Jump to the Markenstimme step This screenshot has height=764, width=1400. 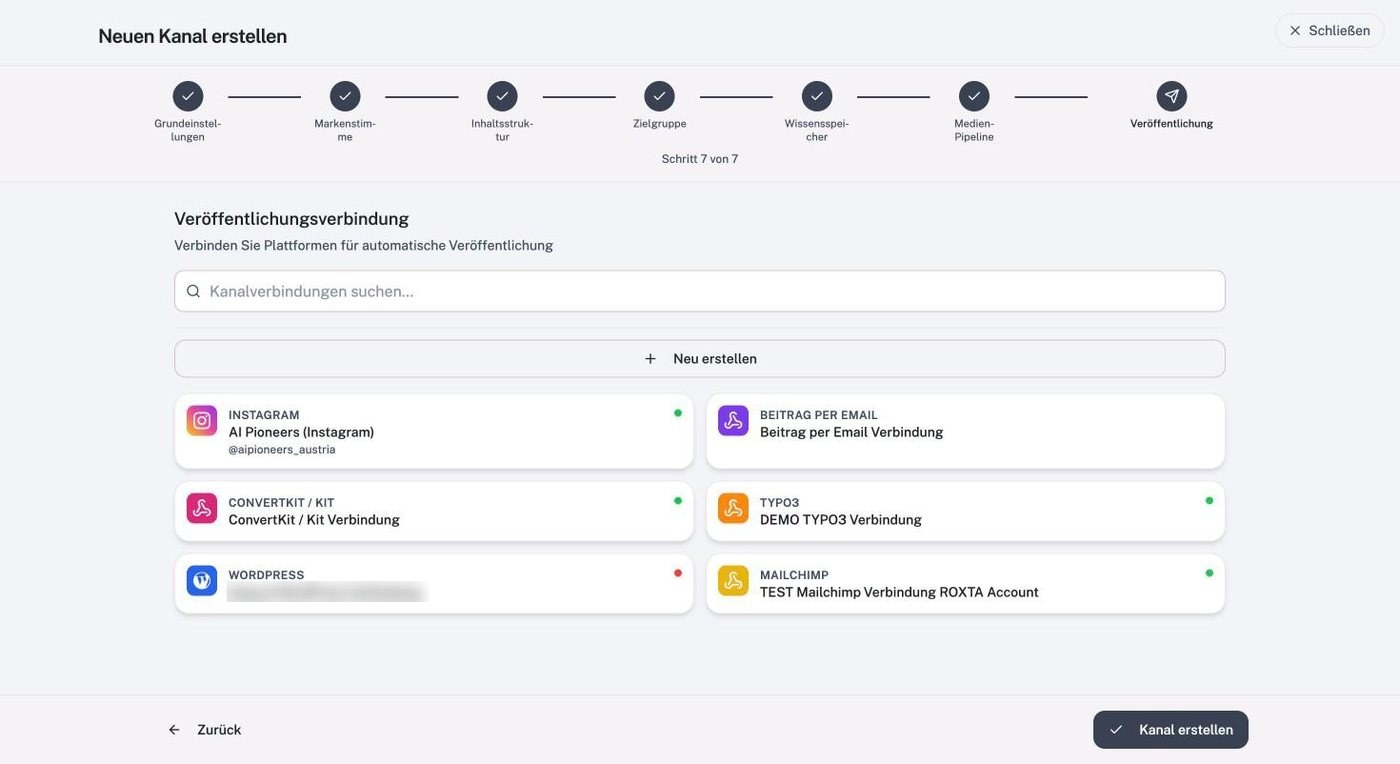click(x=345, y=97)
